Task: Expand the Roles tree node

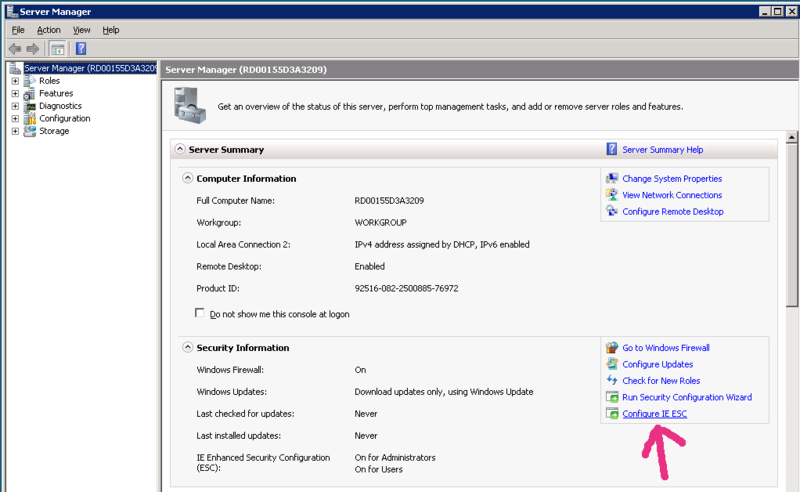Action: click(15, 81)
